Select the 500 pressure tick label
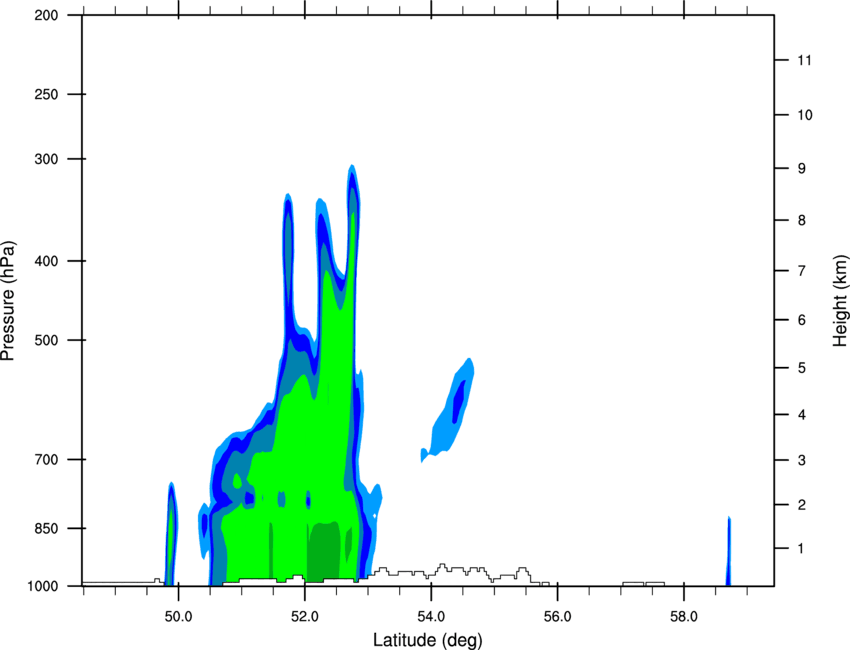Screen dimensions: 850x650 [46, 340]
